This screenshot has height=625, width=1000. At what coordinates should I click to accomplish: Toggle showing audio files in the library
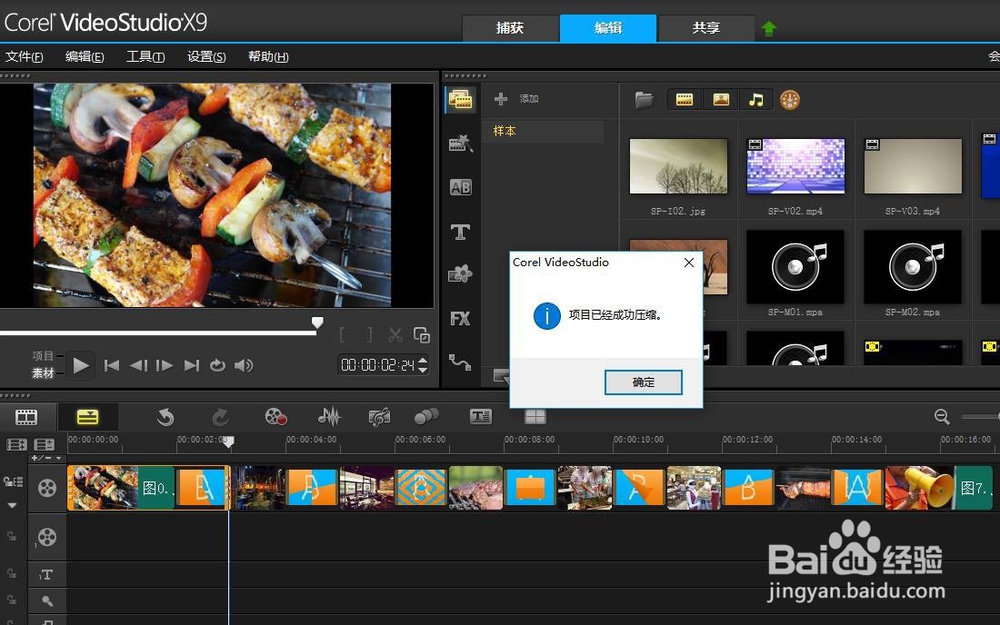pos(756,99)
